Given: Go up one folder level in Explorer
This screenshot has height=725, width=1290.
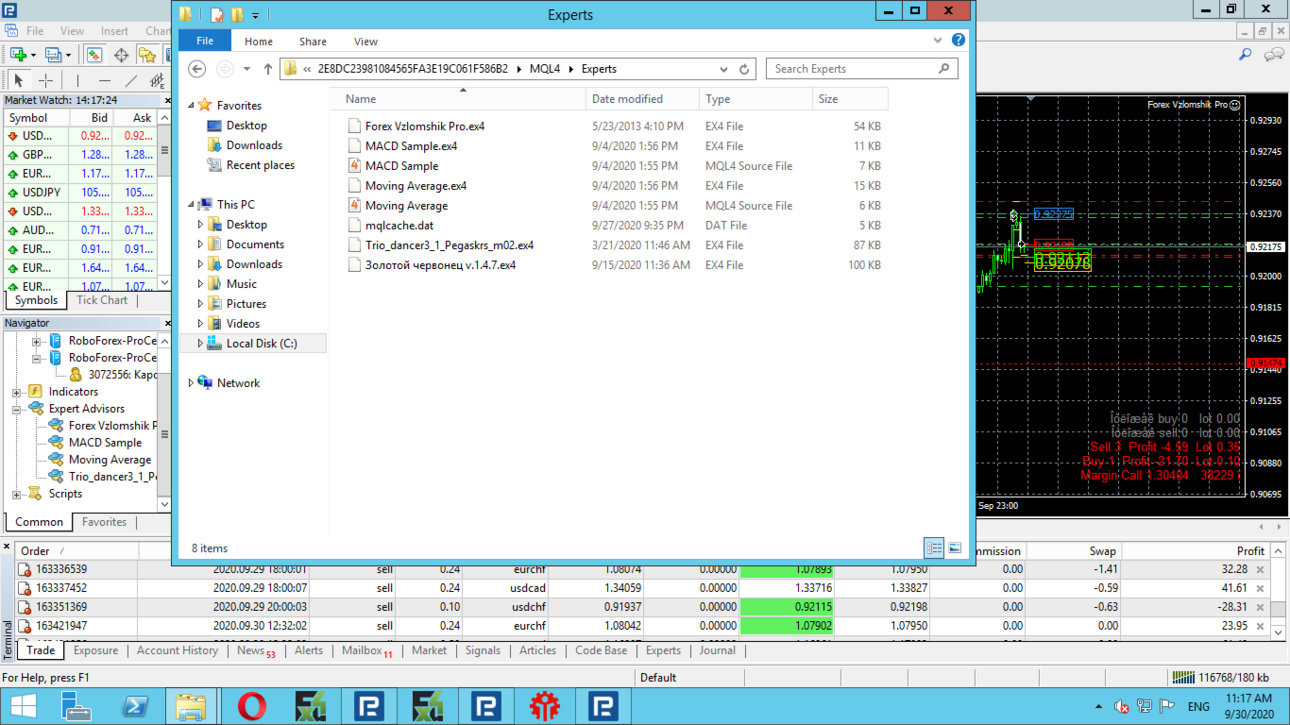Looking at the screenshot, I should pos(267,69).
